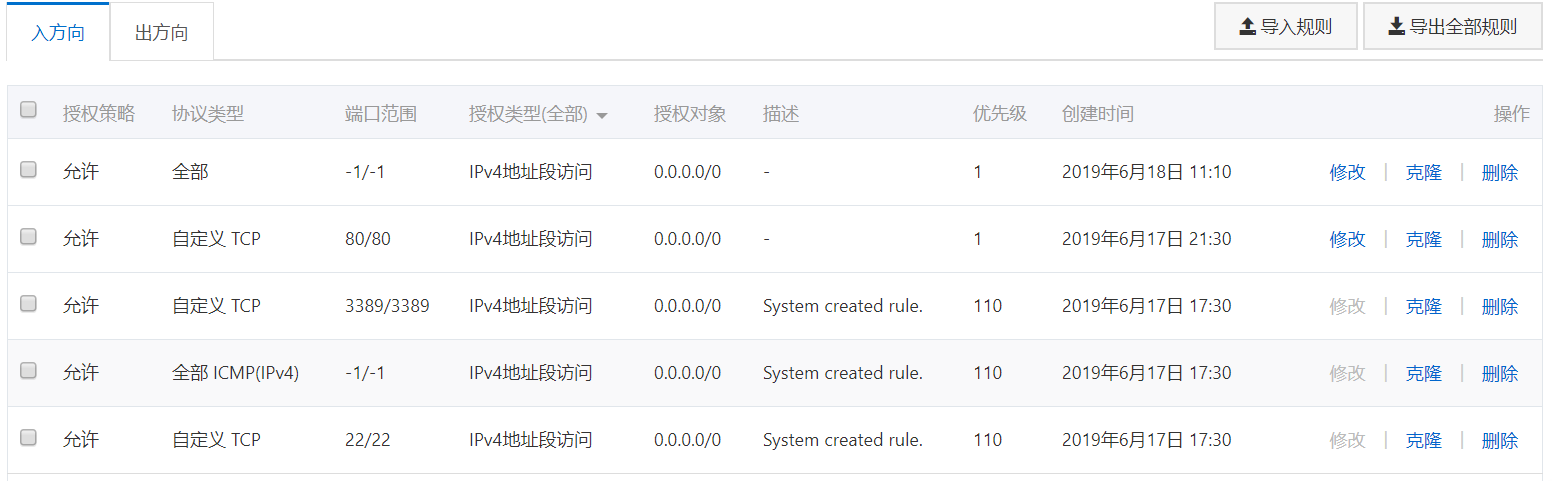Click the 导入规则 button
Screen dimensions: 1552x481
pyautogui.click(x=1286, y=26)
